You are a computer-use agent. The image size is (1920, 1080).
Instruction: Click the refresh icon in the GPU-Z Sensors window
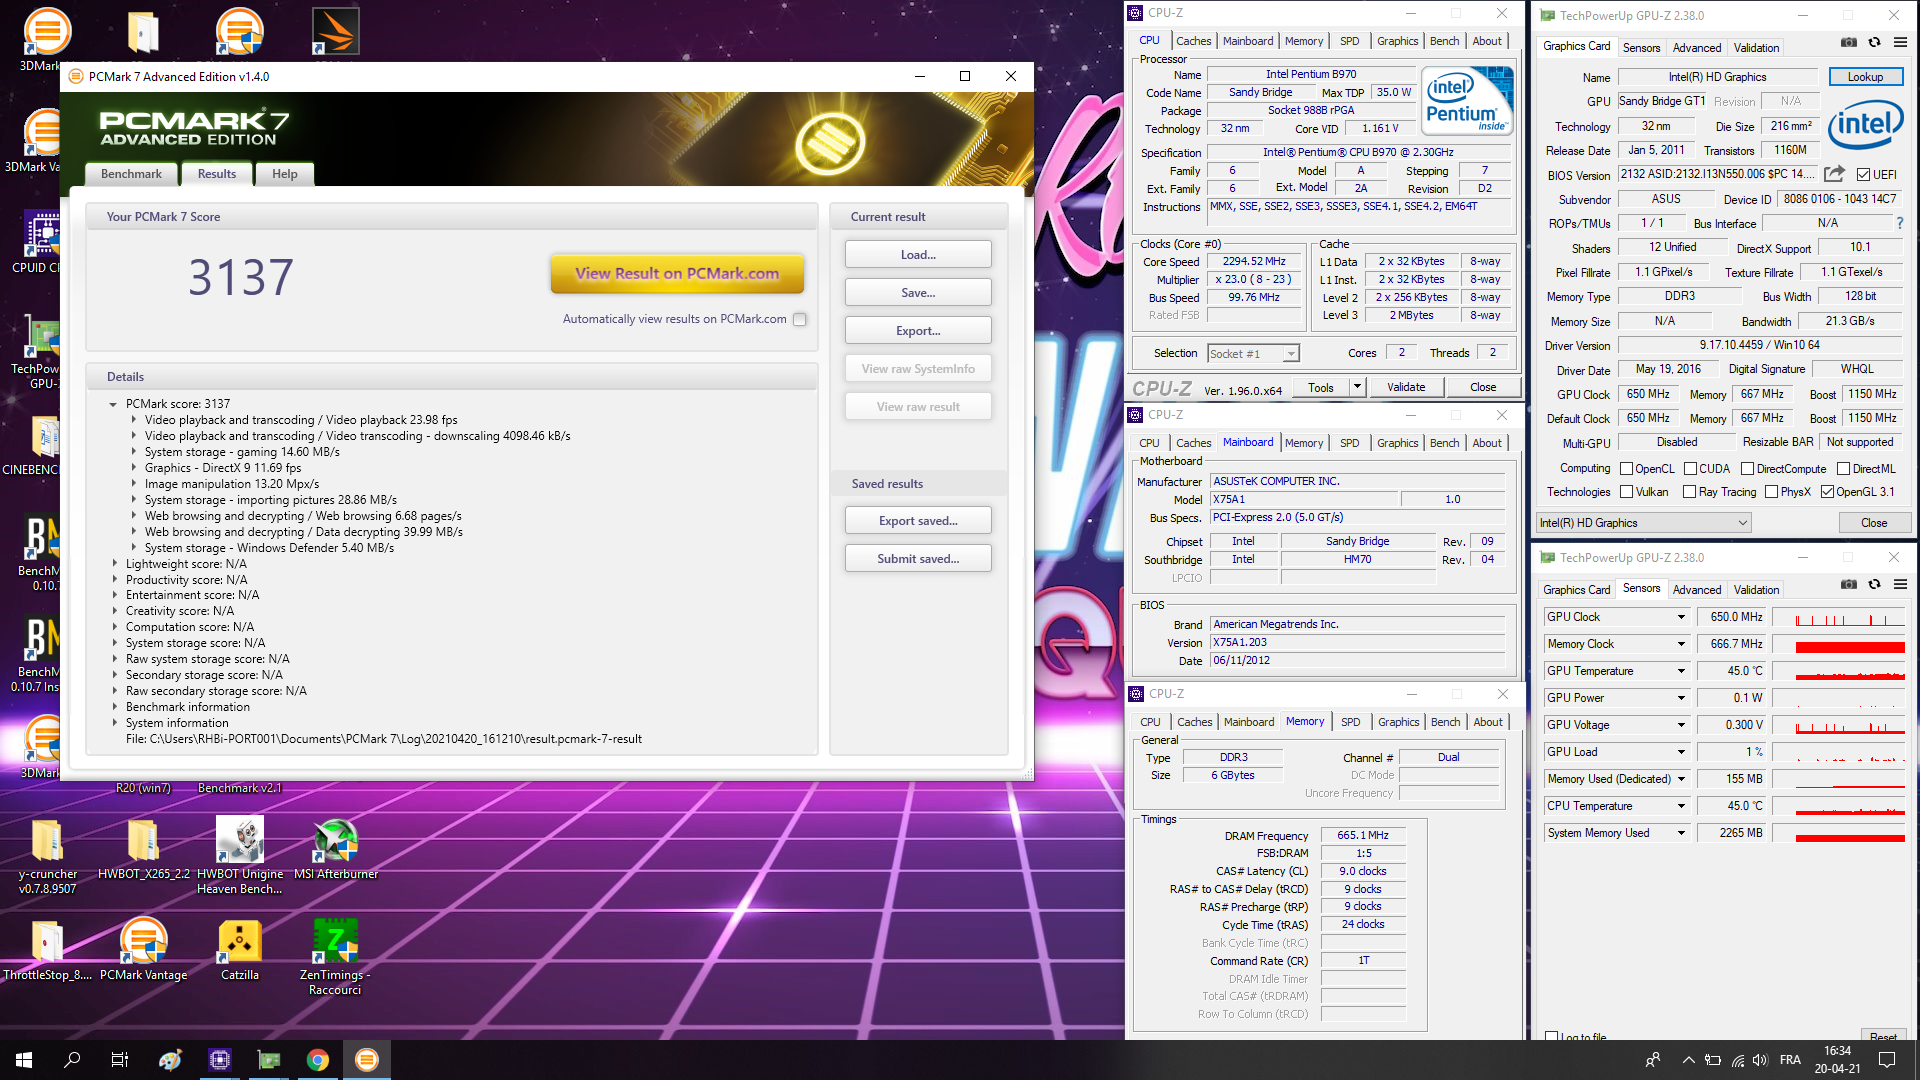pos(1875,585)
